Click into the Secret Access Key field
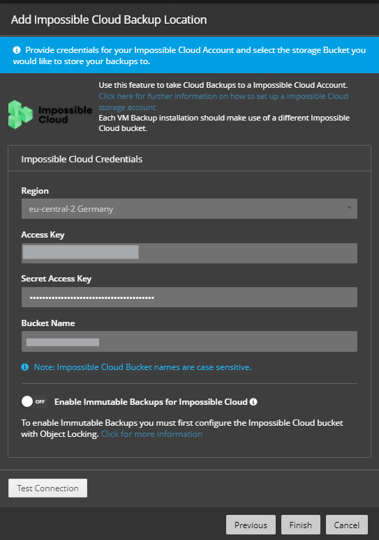The image size is (379, 540). (x=189, y=297)
